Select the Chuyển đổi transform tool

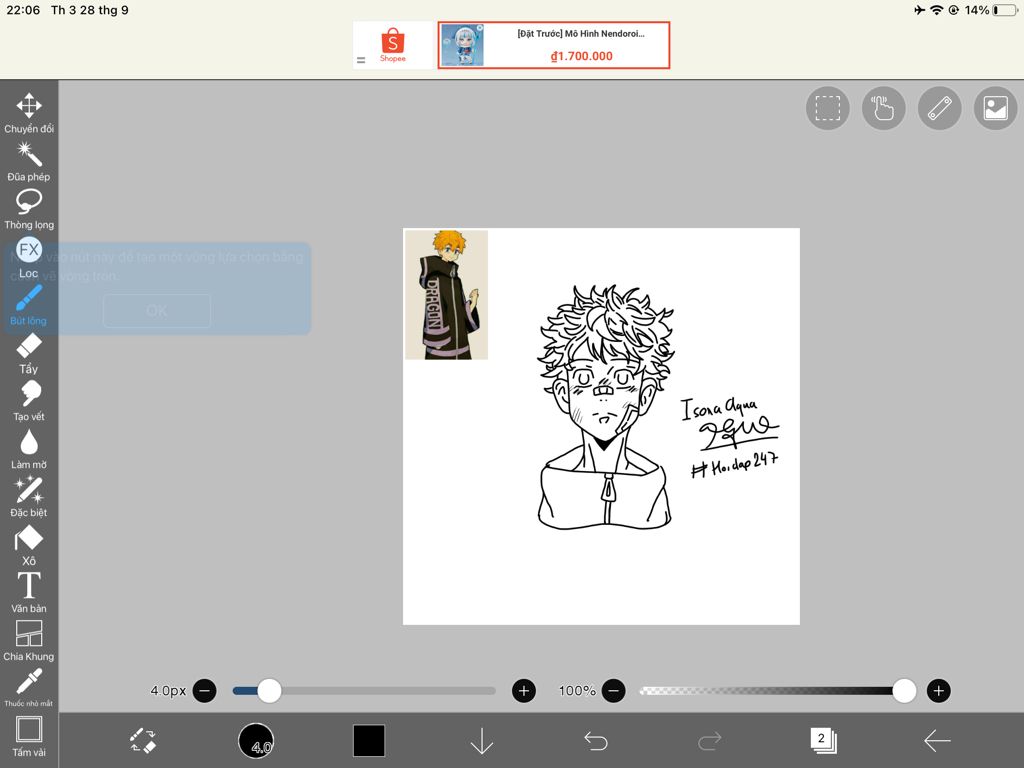click(x=29, y=113)
